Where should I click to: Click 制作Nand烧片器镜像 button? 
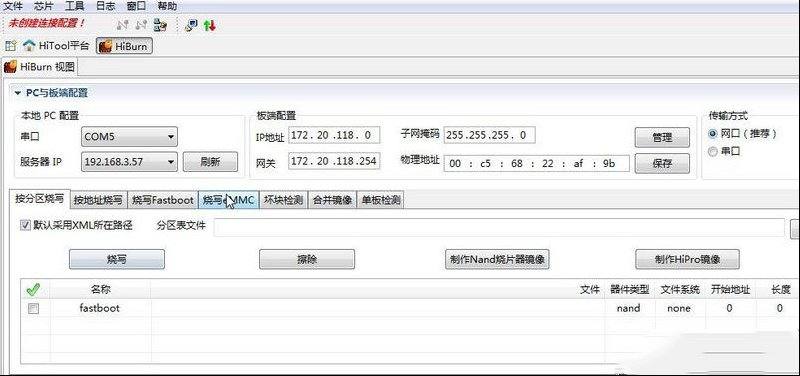[497, 259]
